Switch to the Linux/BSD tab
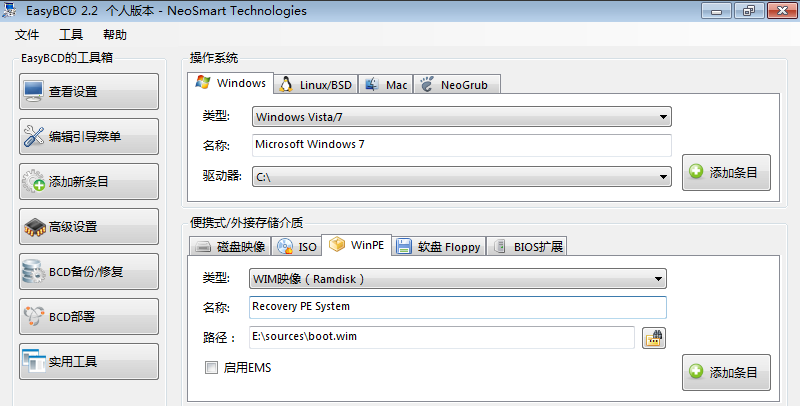The image size is (800, 407). point(316,85)
